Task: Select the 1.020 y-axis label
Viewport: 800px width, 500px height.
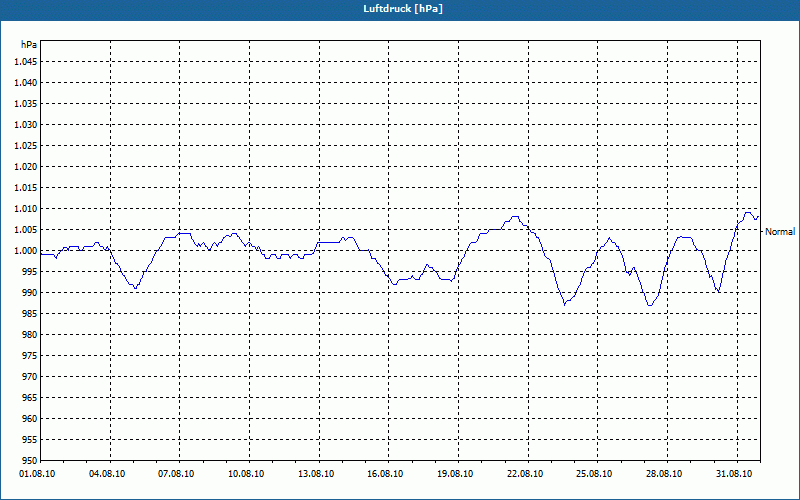Action: click(x=26, y=166)
